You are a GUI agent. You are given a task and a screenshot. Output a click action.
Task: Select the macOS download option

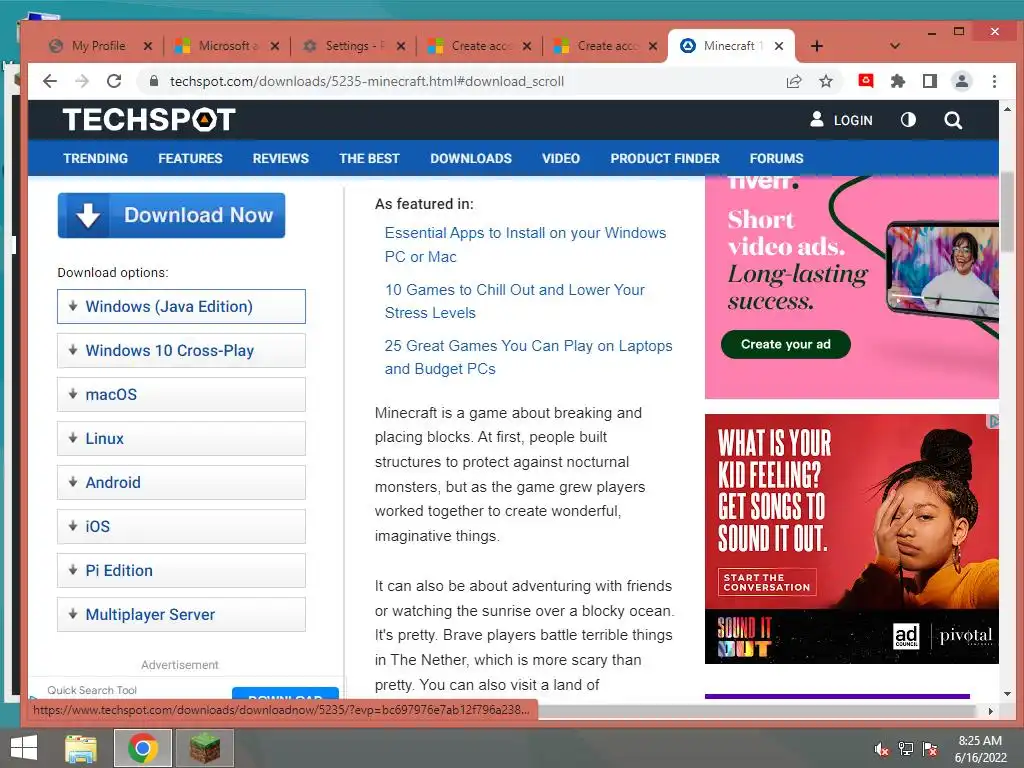point(181,394)
